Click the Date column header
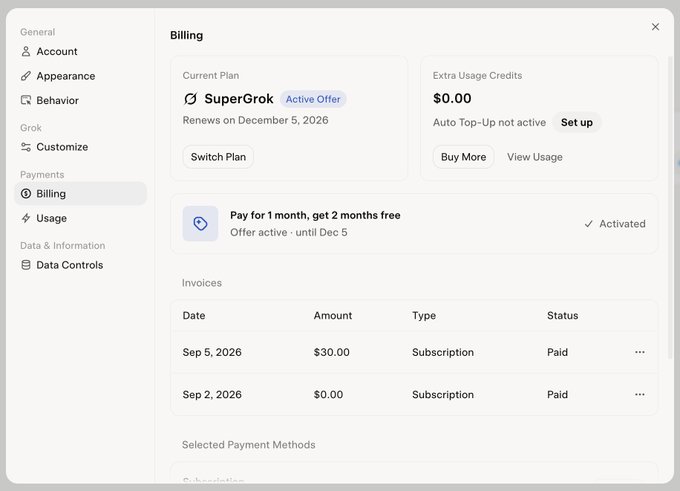680x491 pixels. point(194,316)
